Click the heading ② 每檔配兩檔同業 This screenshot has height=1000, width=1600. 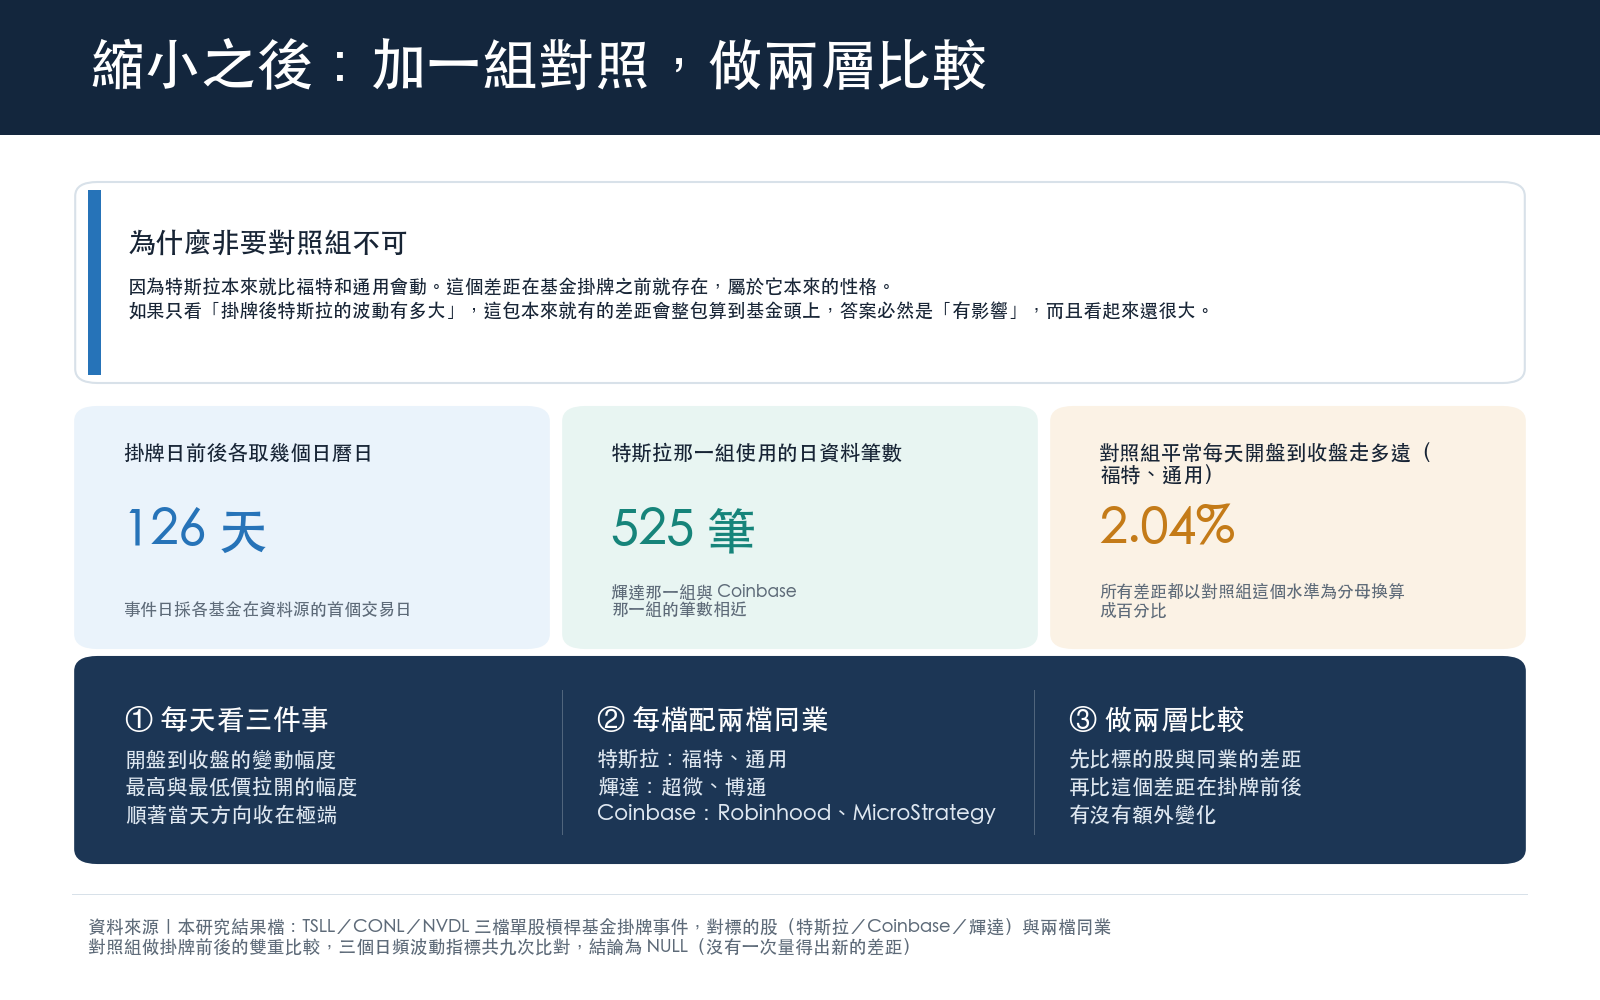[x=713, y=719]
